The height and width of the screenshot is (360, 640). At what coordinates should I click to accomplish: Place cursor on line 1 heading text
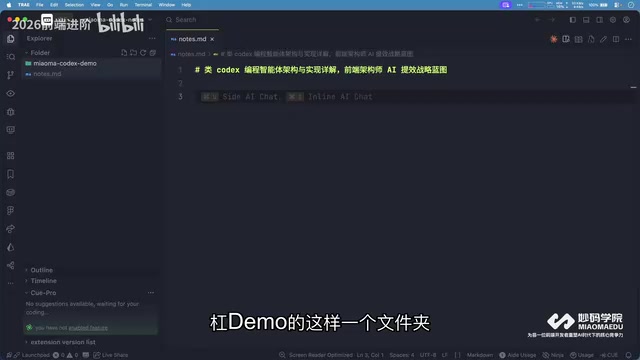click(321, 70)
